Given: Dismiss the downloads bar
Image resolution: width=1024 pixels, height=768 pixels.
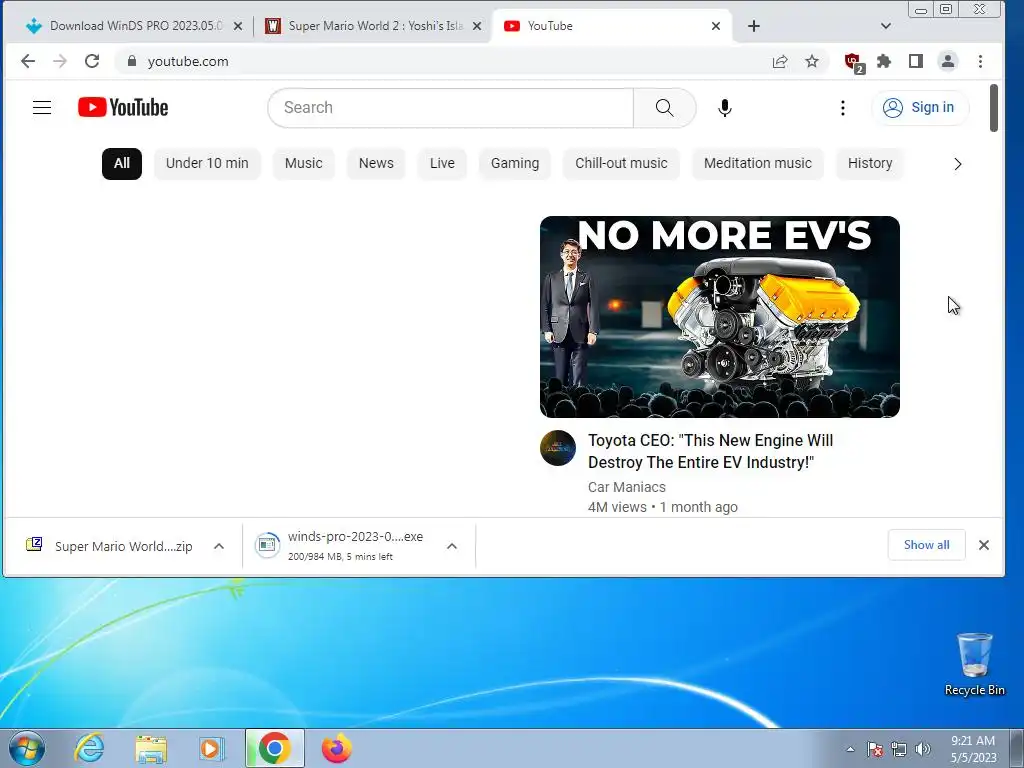Looking at the screenshot, I should point(984,545).
